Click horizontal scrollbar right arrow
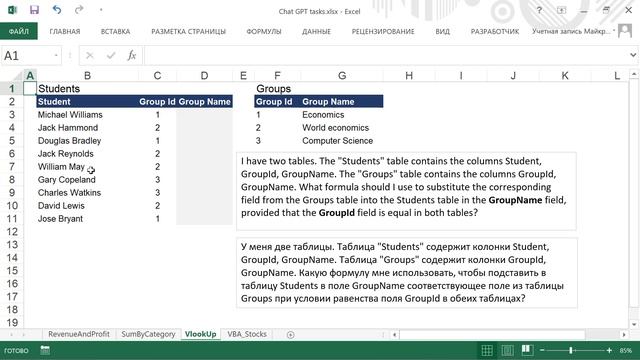 coord(624,335)
